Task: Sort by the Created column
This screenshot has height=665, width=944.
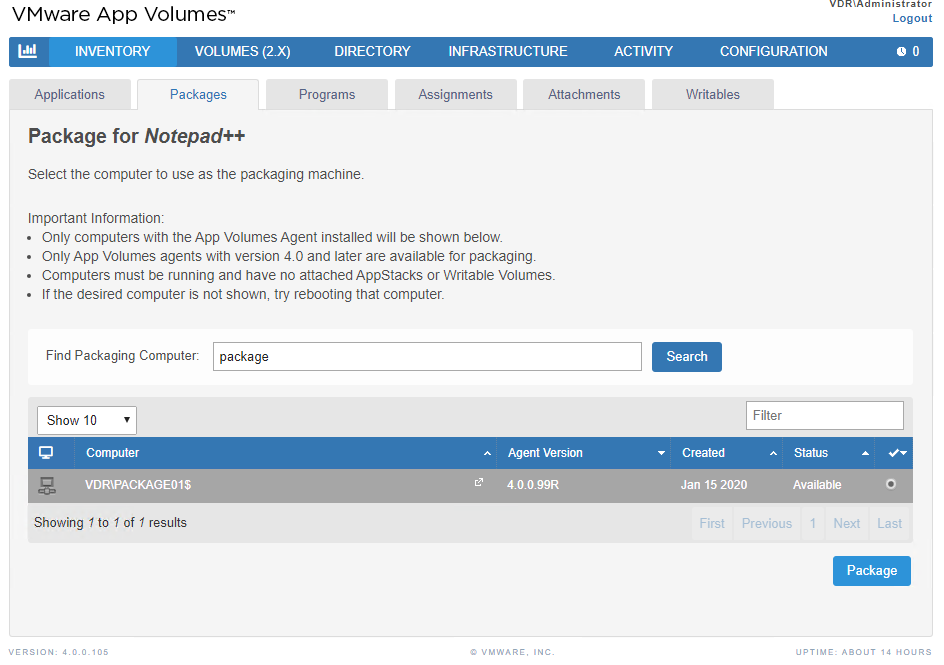Action: (x=727, y=453)
